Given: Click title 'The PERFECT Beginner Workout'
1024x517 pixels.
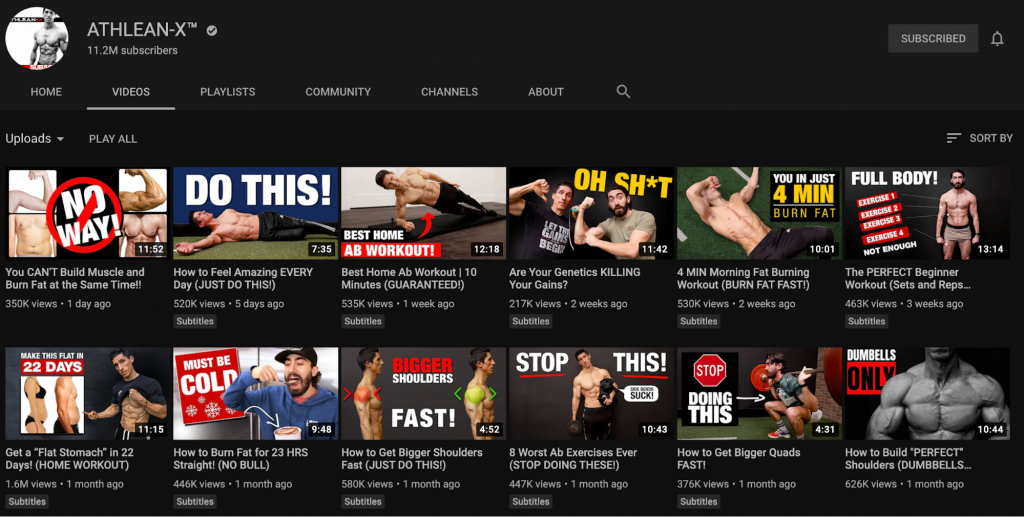Looking at the screenshot, I should (908, 278).
